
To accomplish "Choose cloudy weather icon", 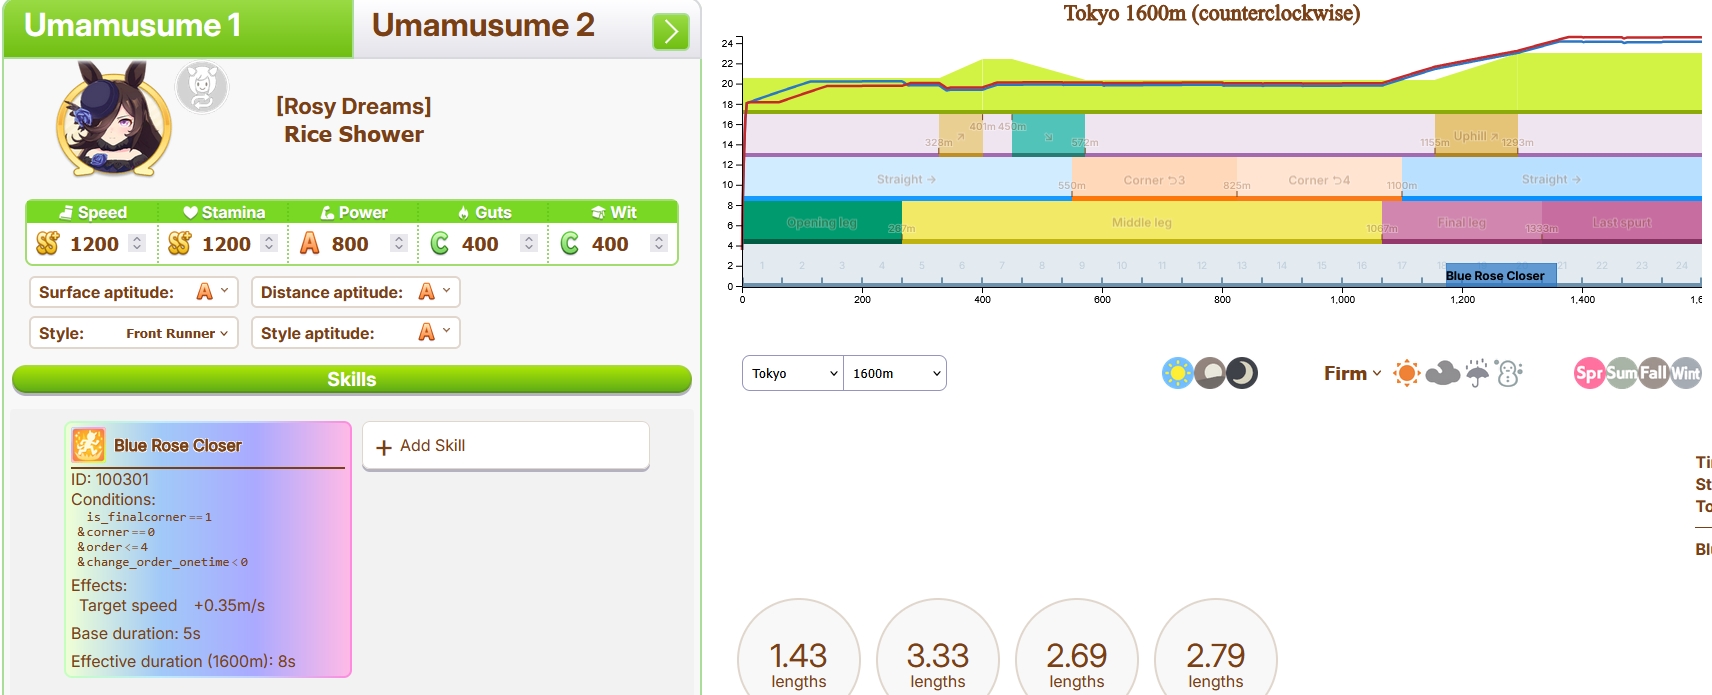I will click(x=1442, y=373).
